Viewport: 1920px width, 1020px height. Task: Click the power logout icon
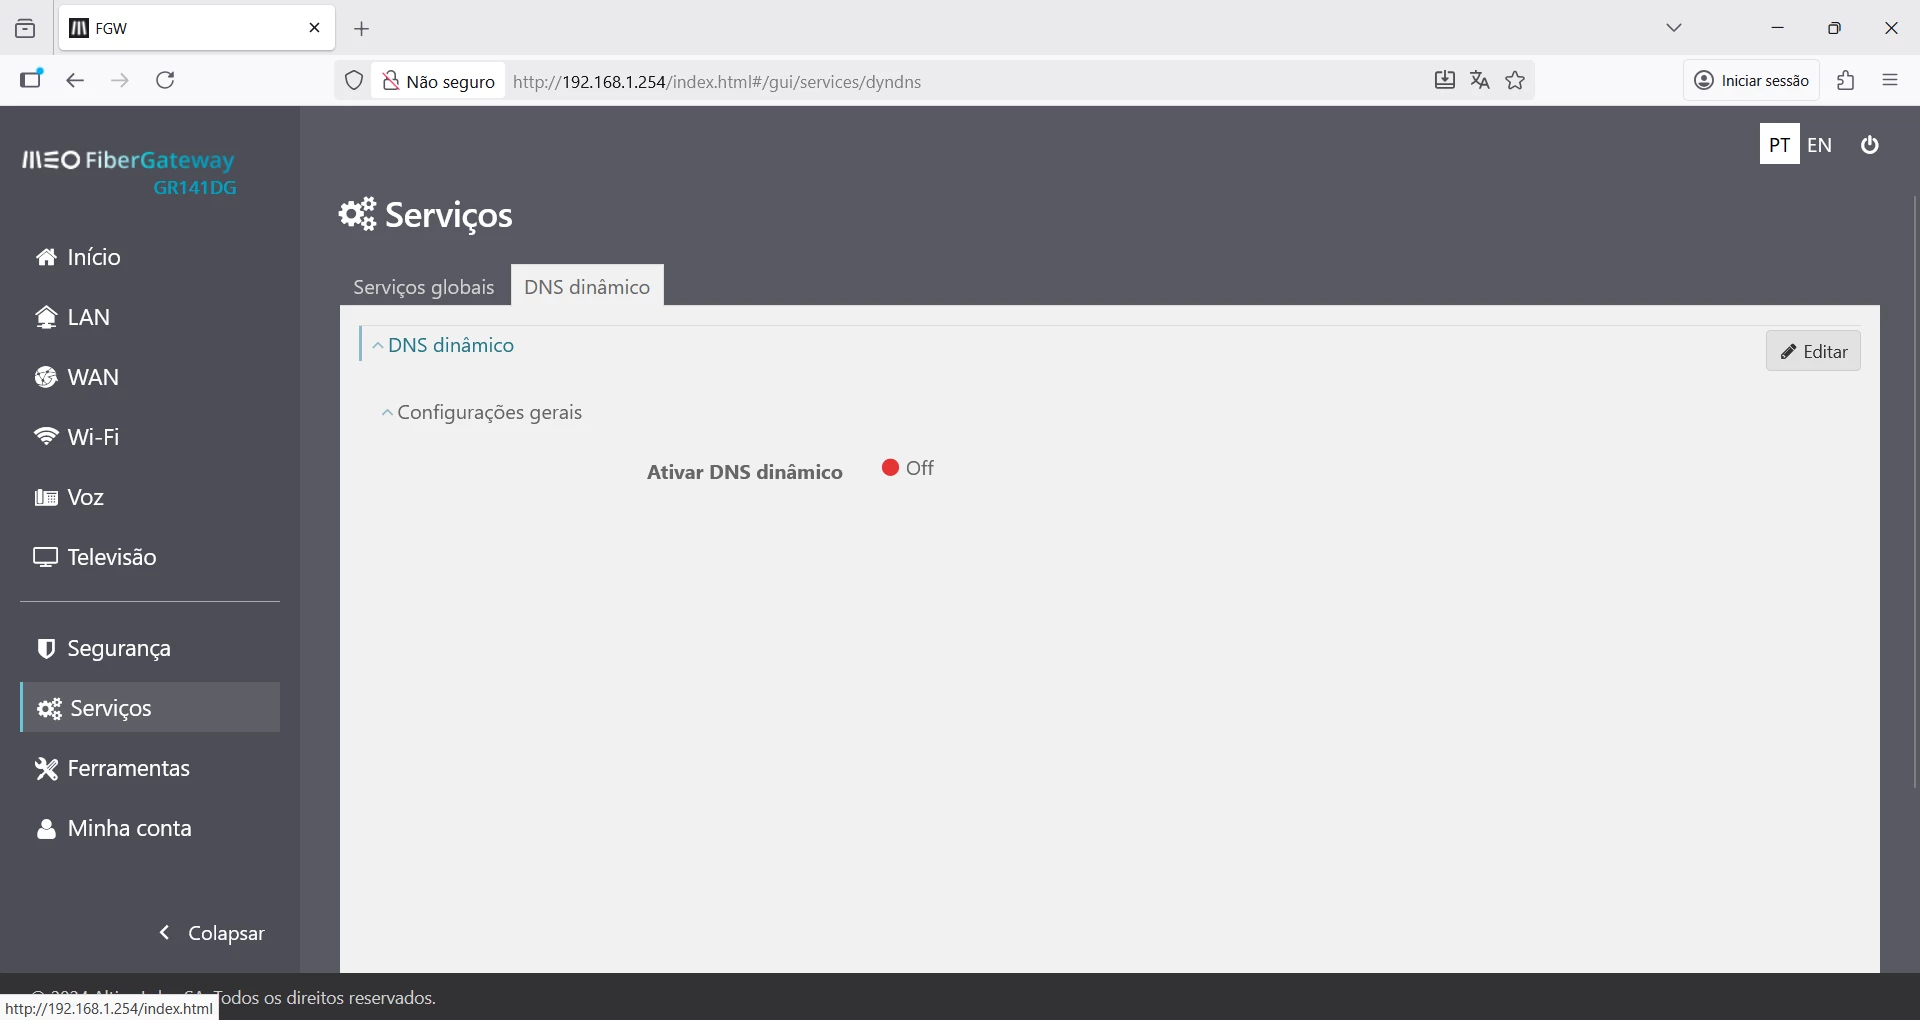click(1870, 145)
